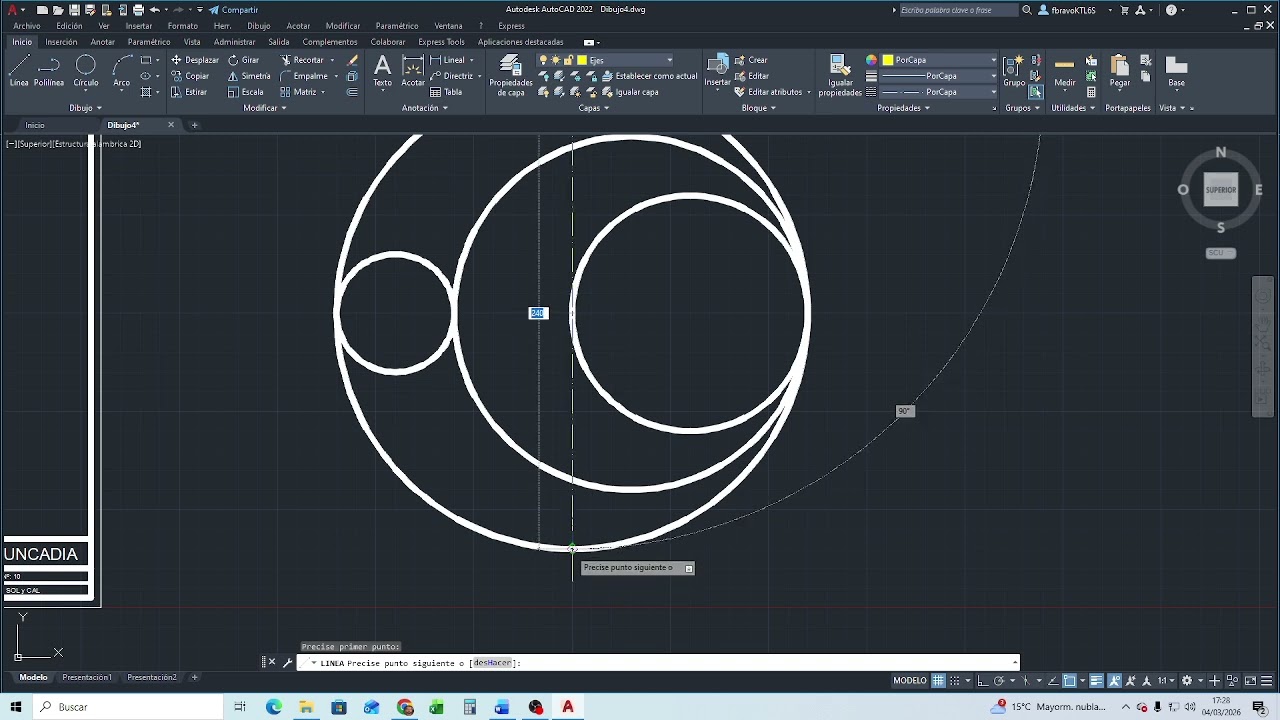
Task: Switch to the Presentación1 layout tab
Action: coord(87,677)
